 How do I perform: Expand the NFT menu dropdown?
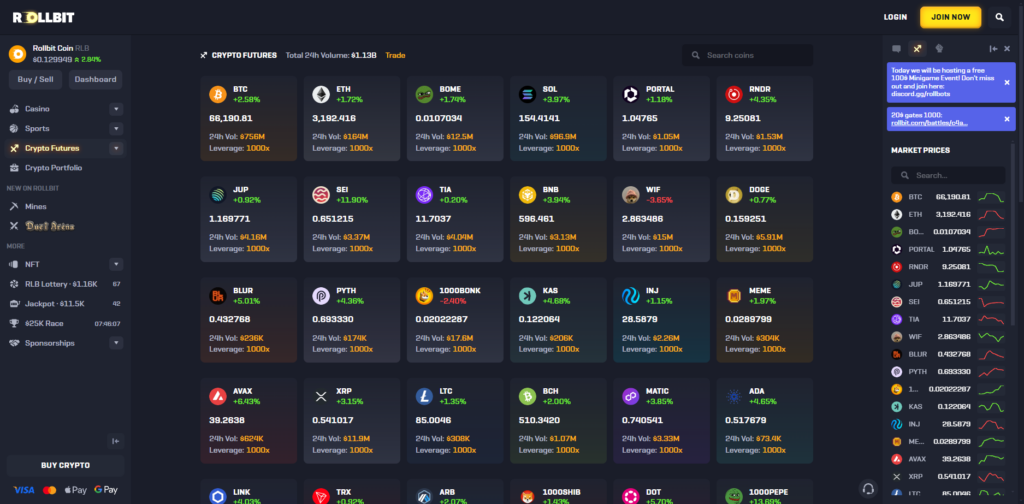click(116, 264)
